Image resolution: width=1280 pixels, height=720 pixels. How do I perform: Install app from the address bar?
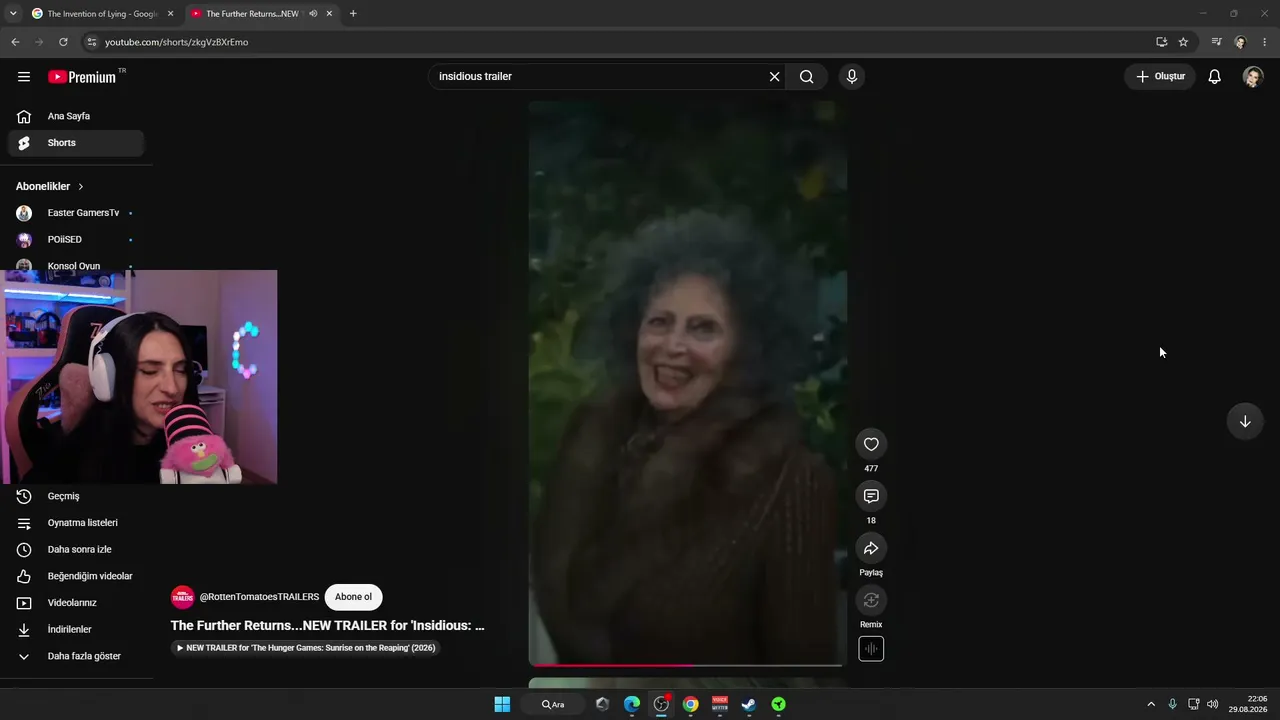click(x=1161, y=42)
